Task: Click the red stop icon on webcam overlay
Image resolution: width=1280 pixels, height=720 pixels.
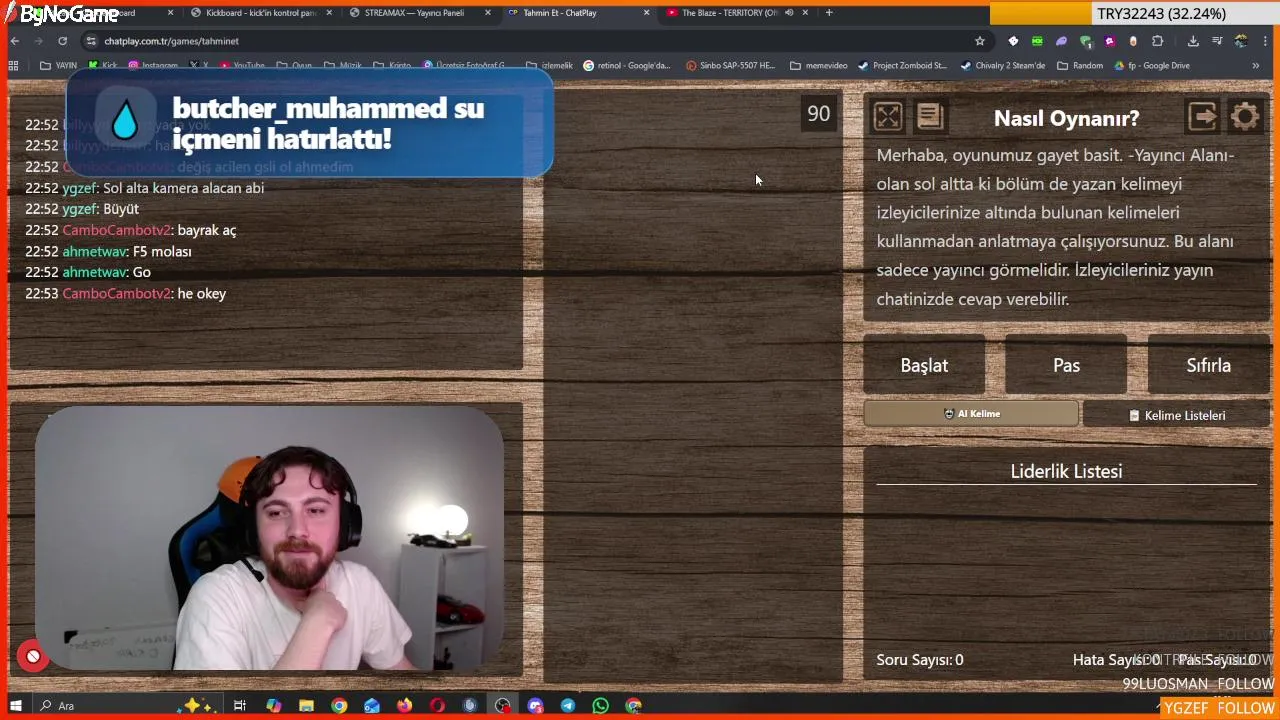Action: [x=33, y=657]
